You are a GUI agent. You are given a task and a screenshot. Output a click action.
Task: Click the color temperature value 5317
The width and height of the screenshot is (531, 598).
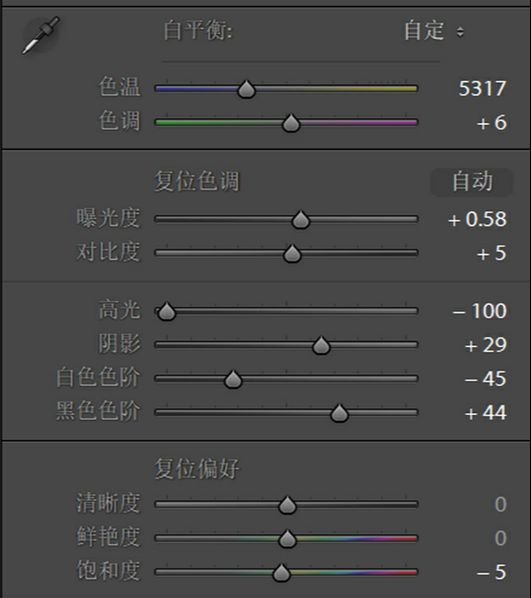[x=482, y=88]
